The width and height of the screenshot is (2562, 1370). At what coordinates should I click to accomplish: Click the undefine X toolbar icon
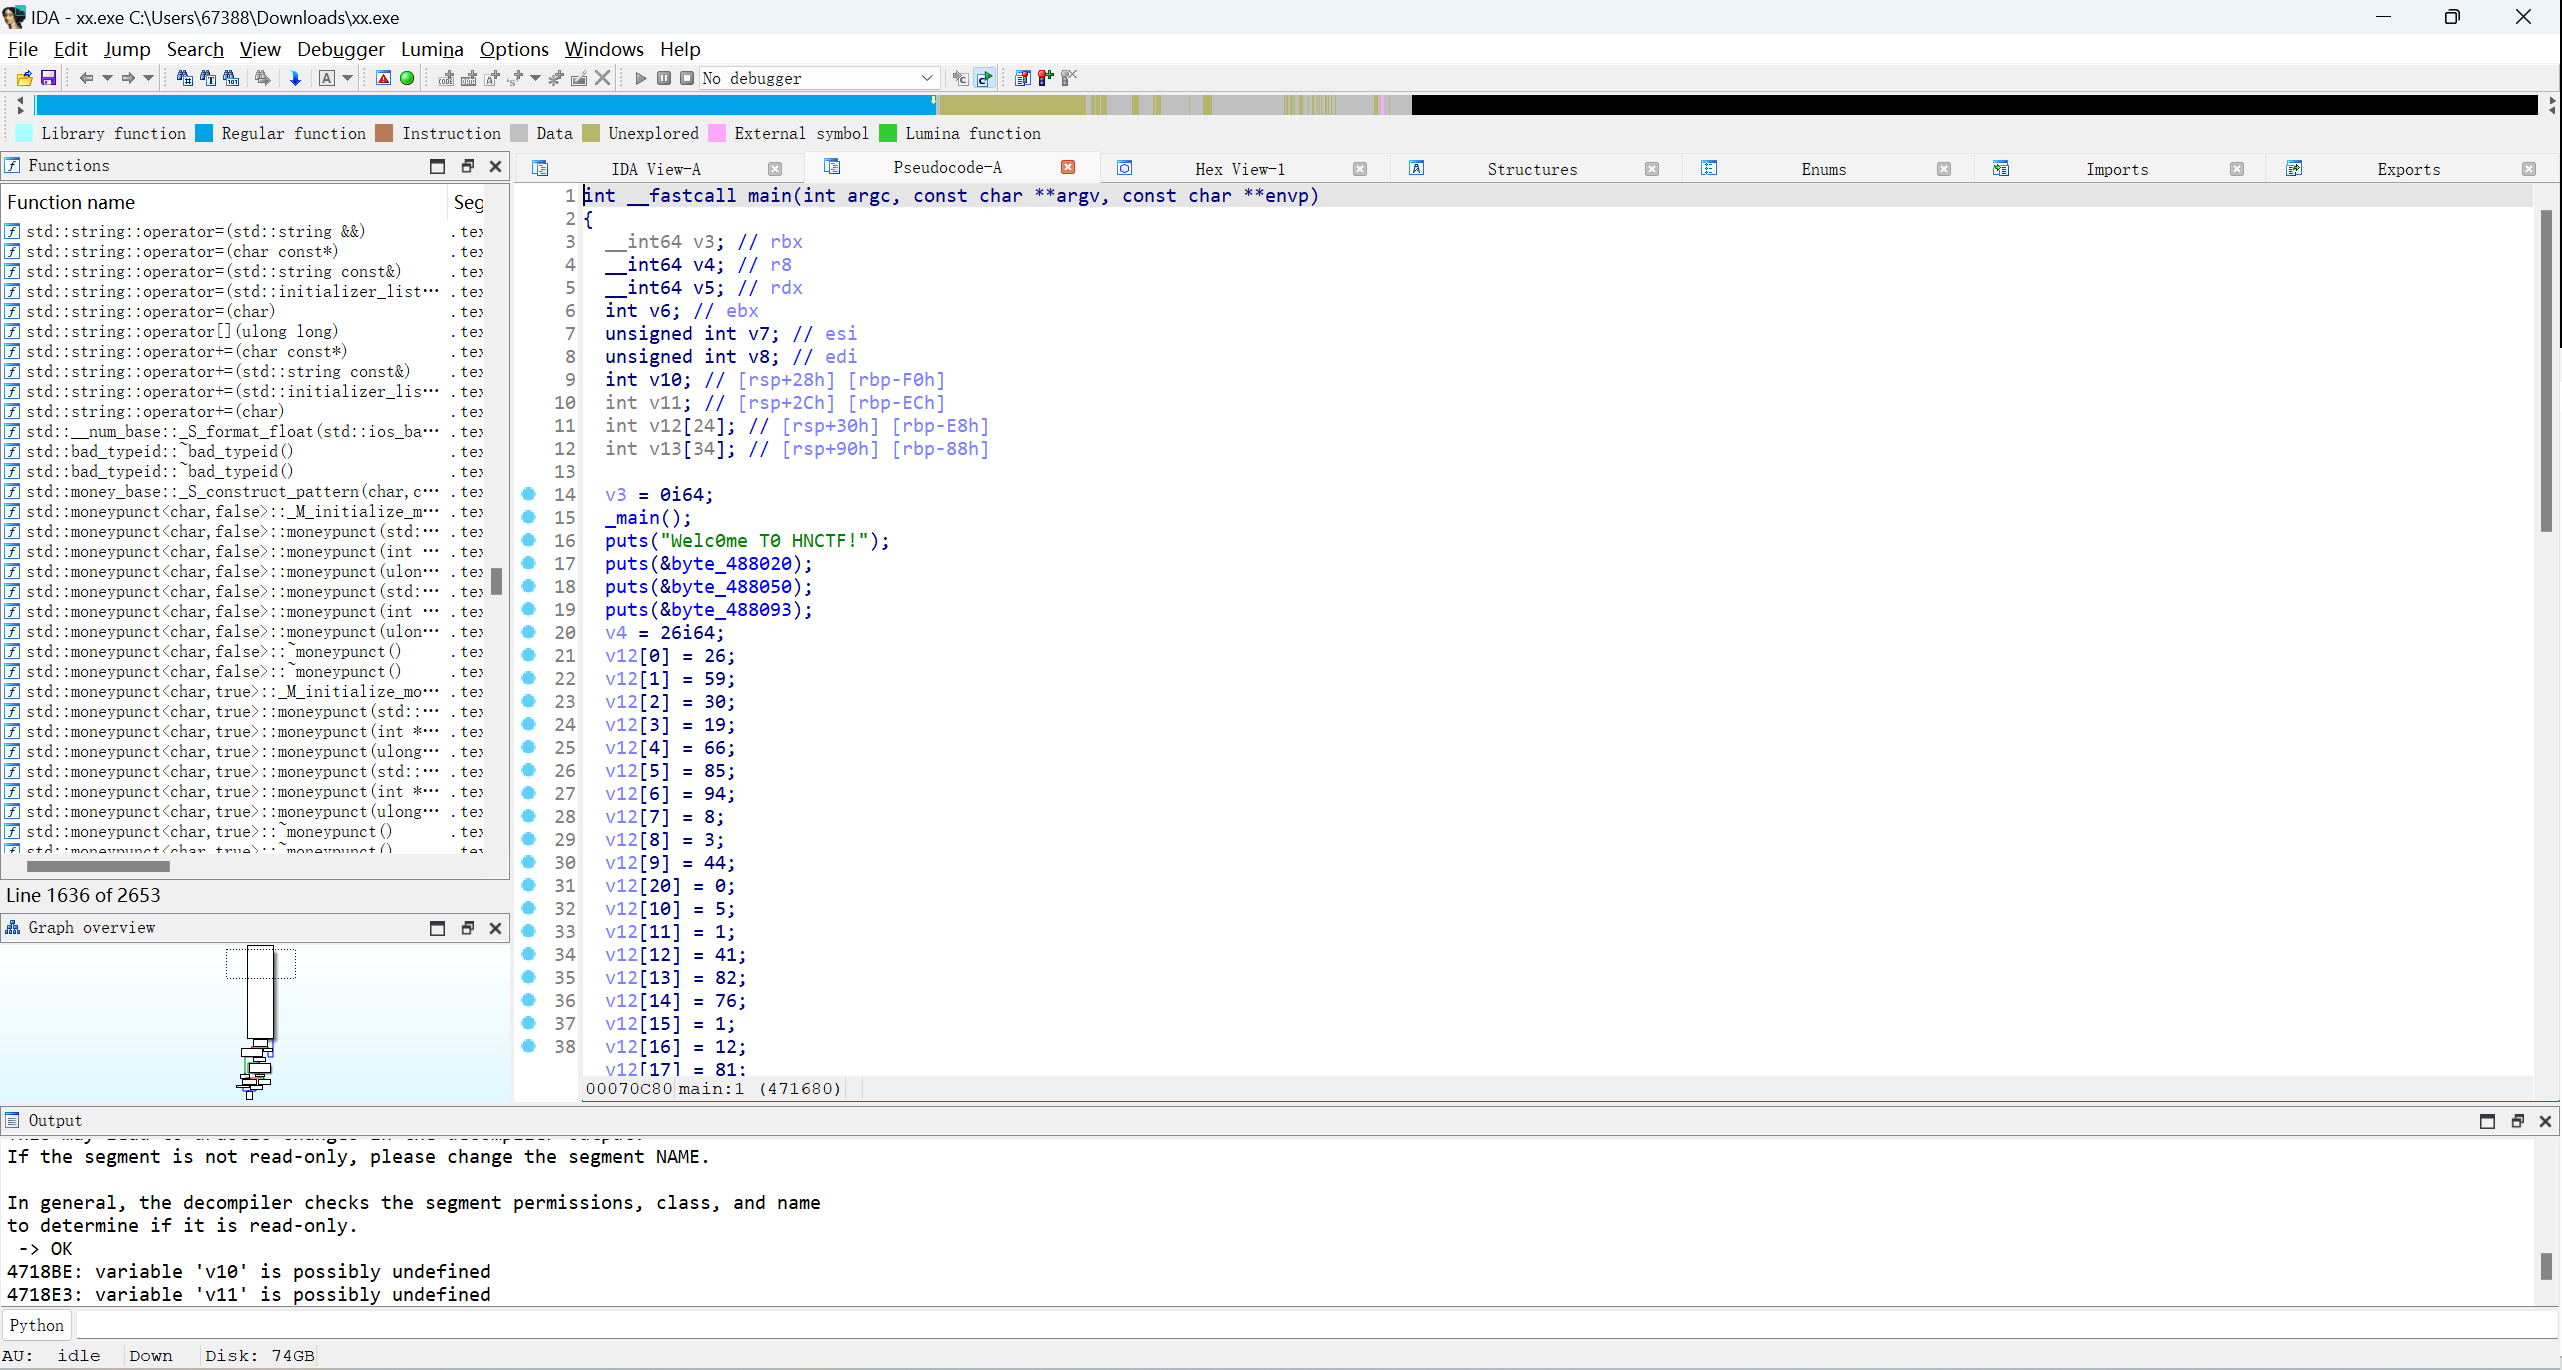[x=602, y=78]
